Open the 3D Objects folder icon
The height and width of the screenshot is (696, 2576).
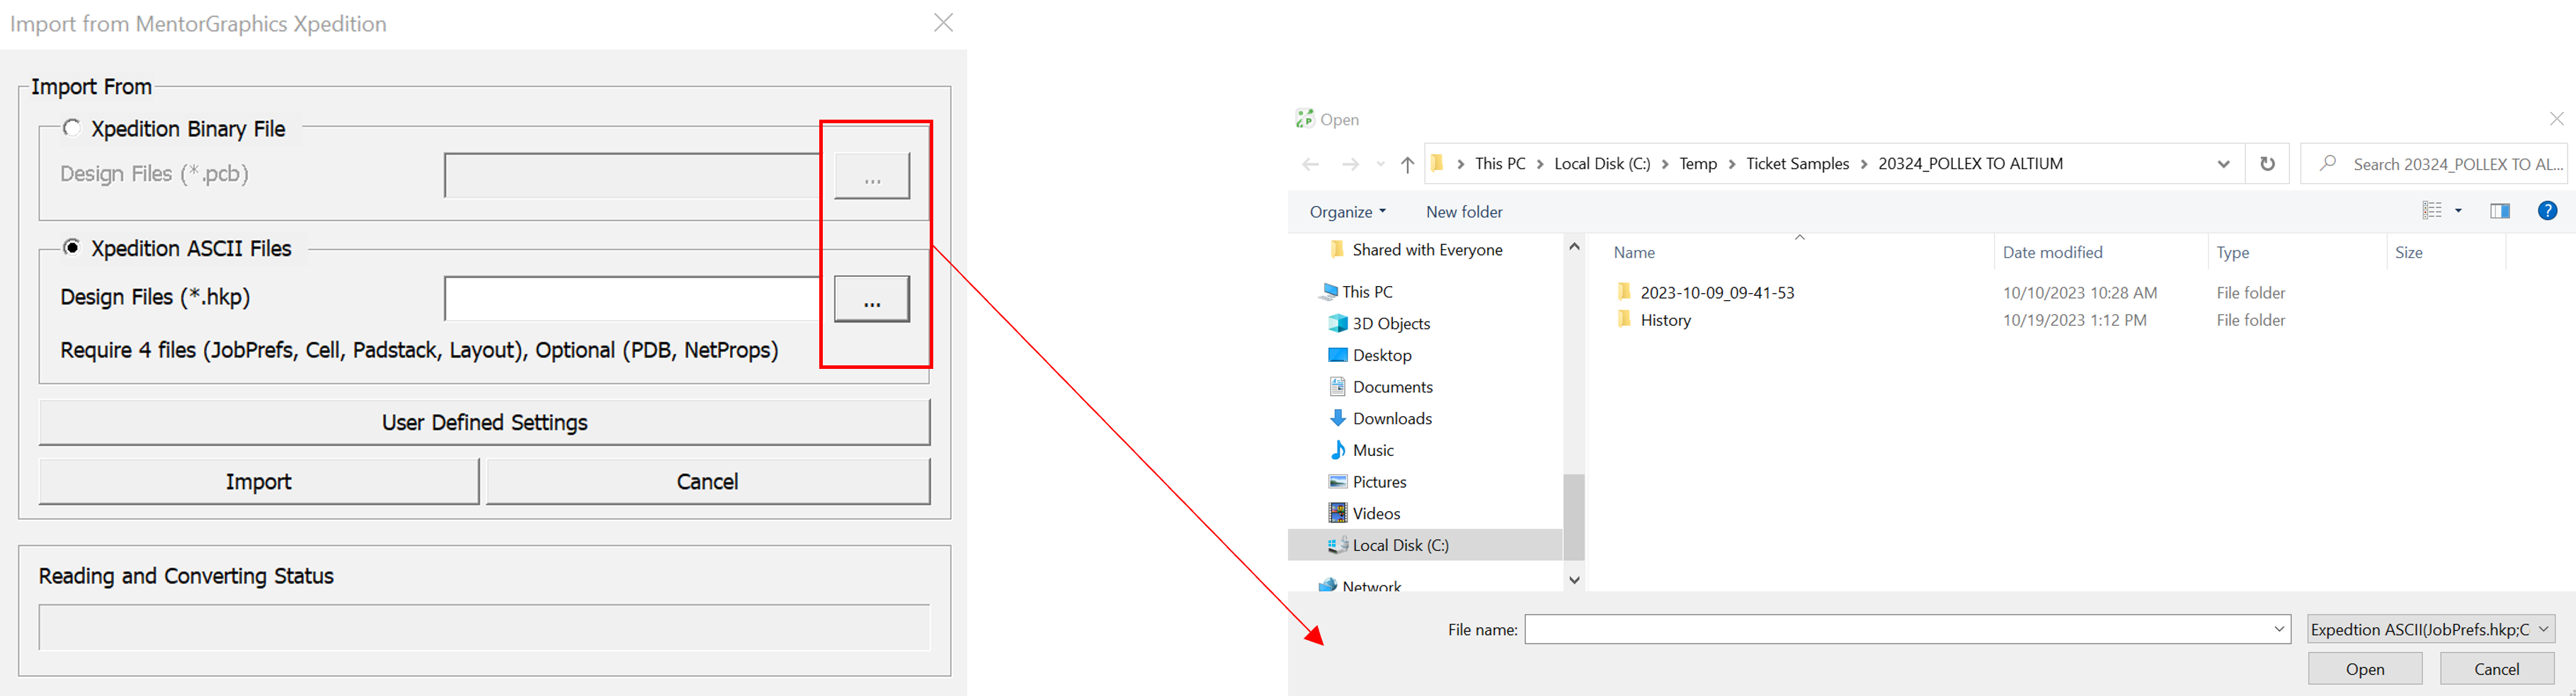(1338, 324)
